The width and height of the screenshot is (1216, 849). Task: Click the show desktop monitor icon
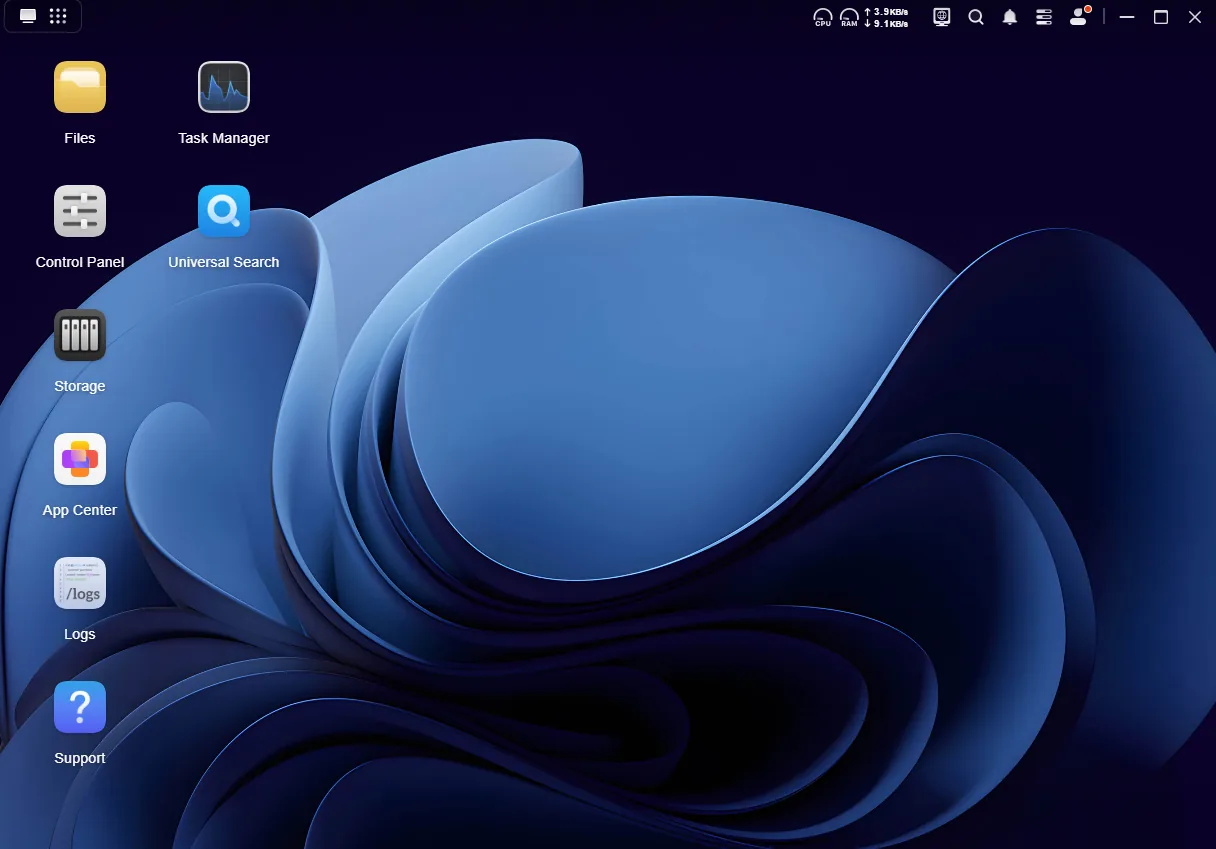coord(28,17)
